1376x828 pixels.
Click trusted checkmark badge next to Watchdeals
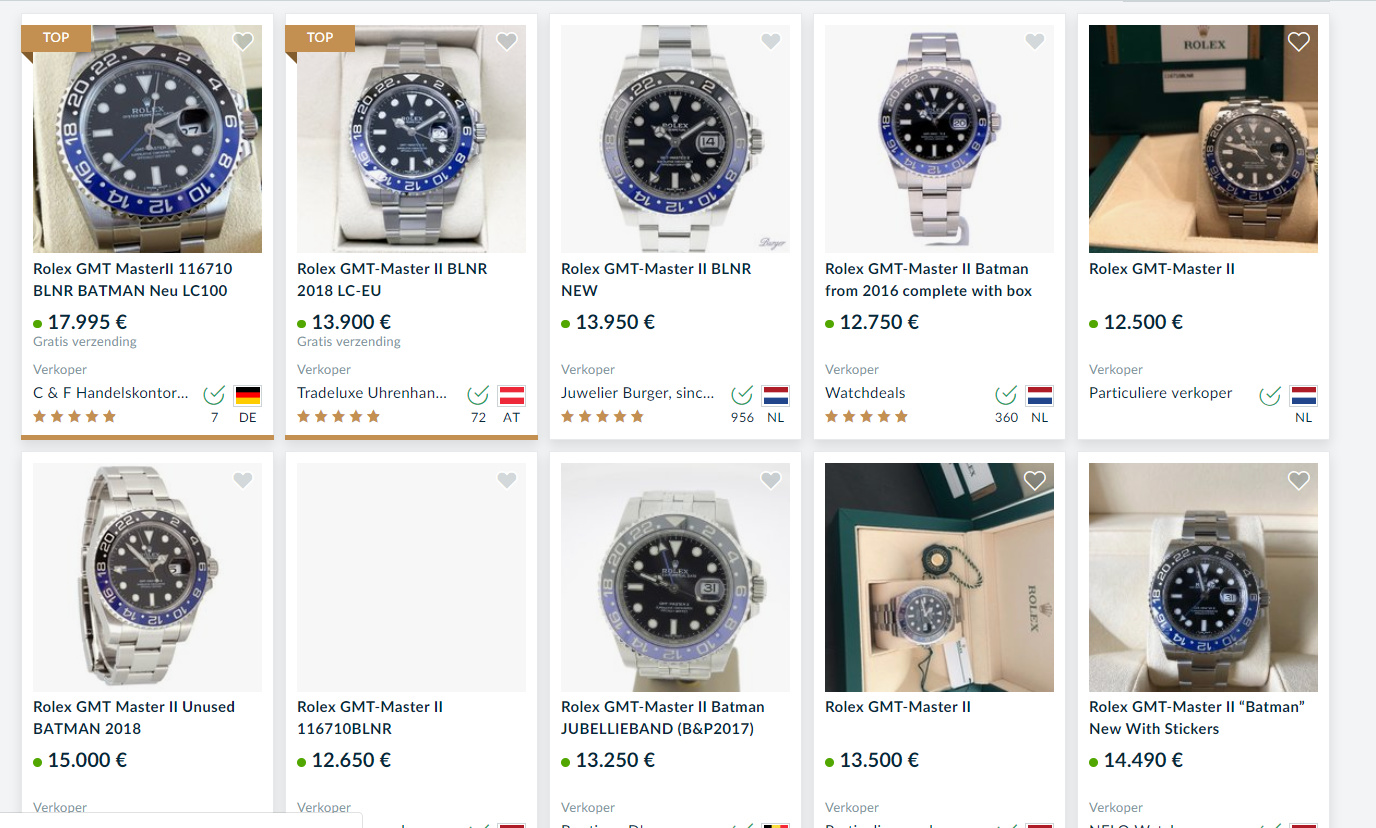coord(1006,395)
